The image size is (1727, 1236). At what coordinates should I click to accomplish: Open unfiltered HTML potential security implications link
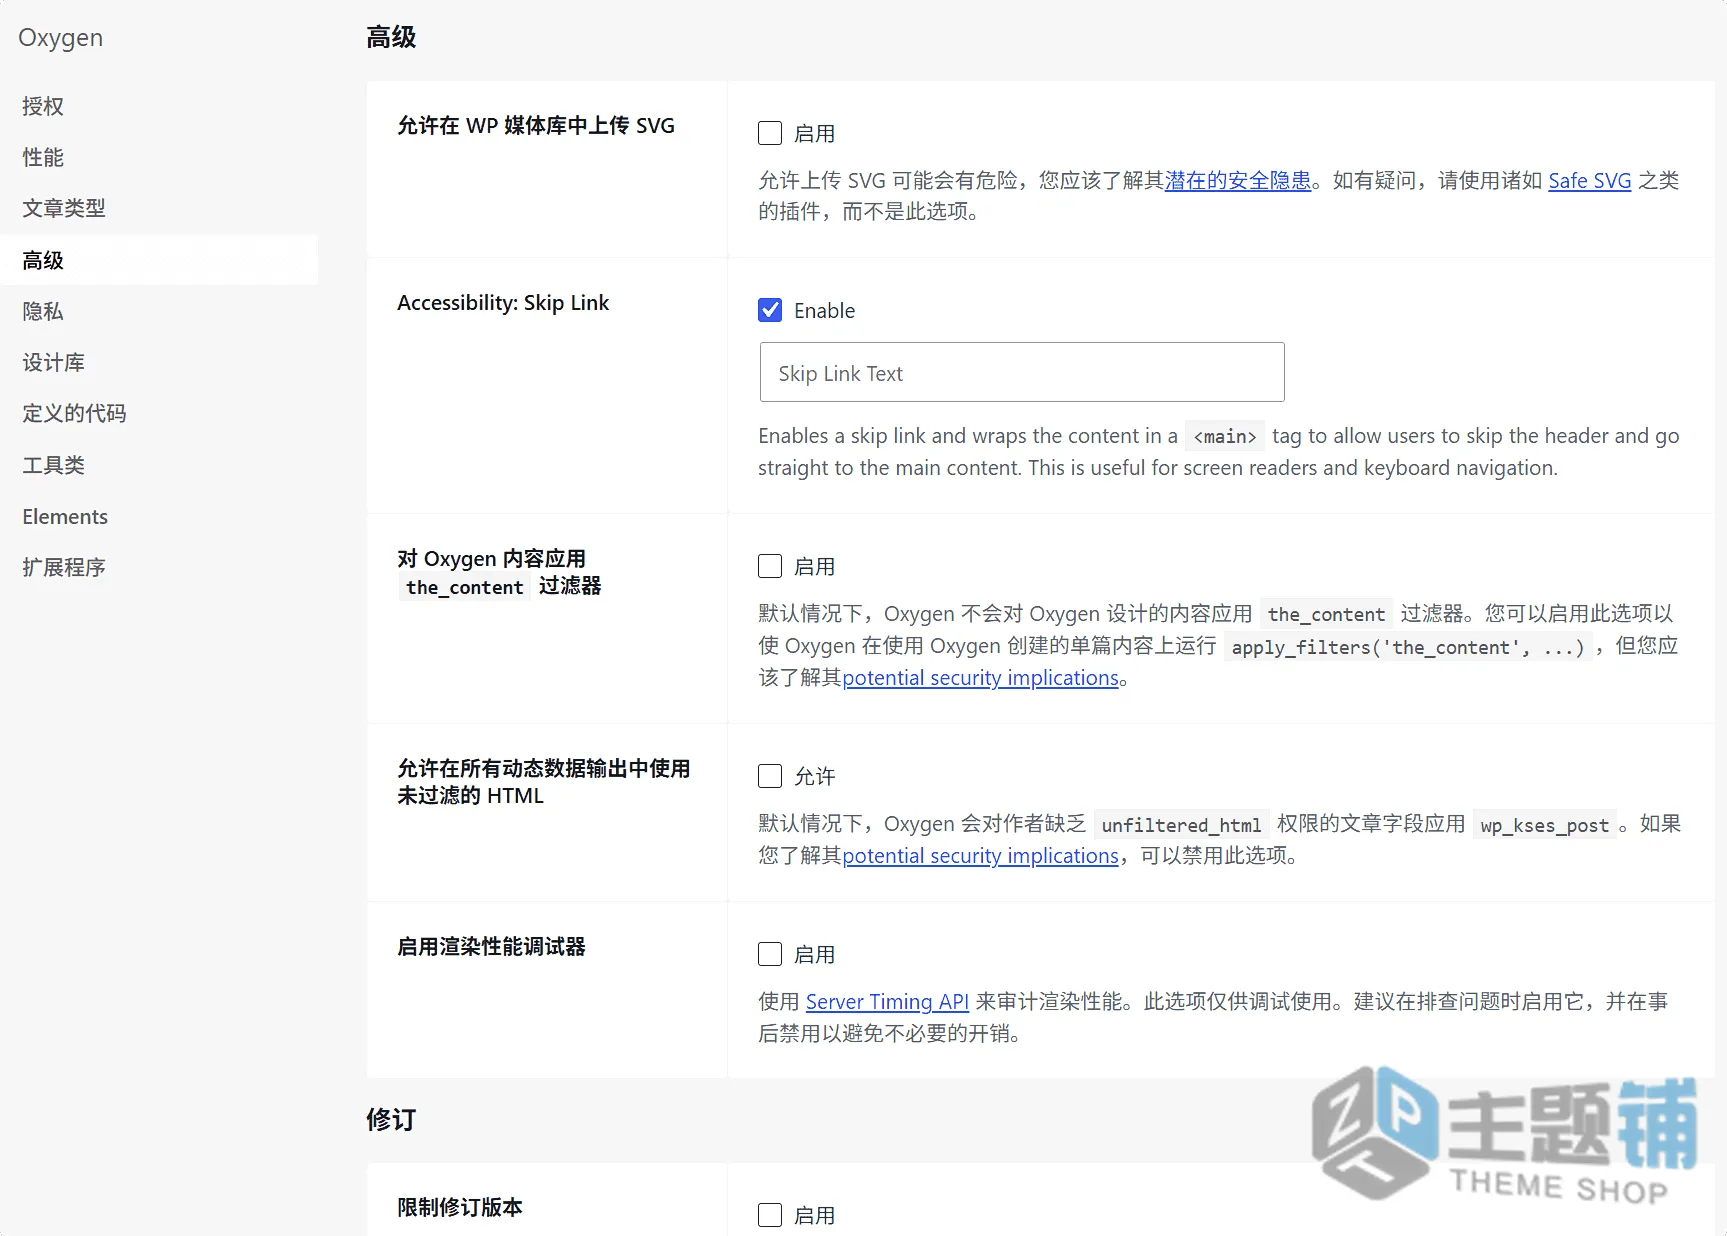click(980, 856)
